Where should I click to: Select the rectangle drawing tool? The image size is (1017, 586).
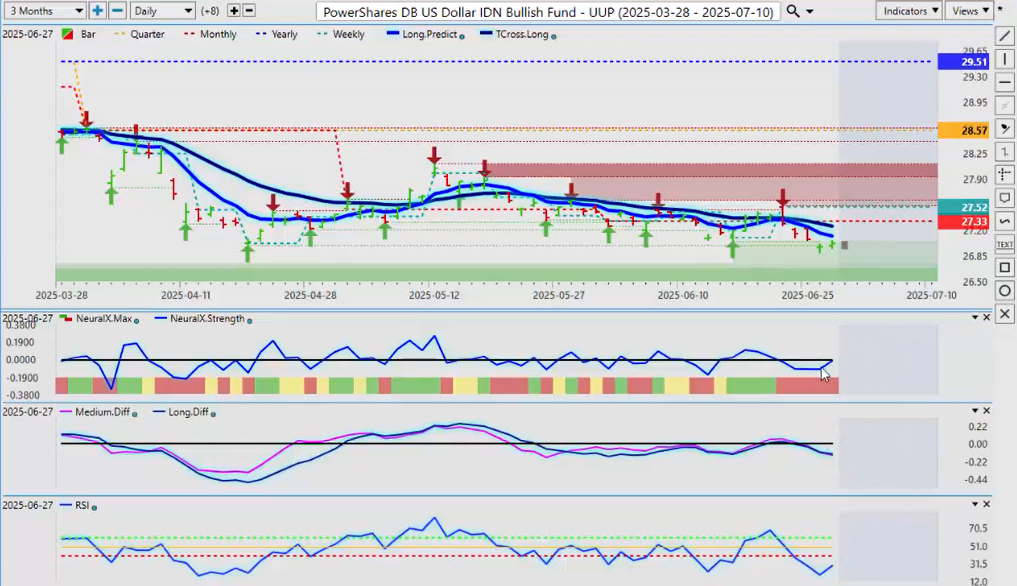point(1005,267)
